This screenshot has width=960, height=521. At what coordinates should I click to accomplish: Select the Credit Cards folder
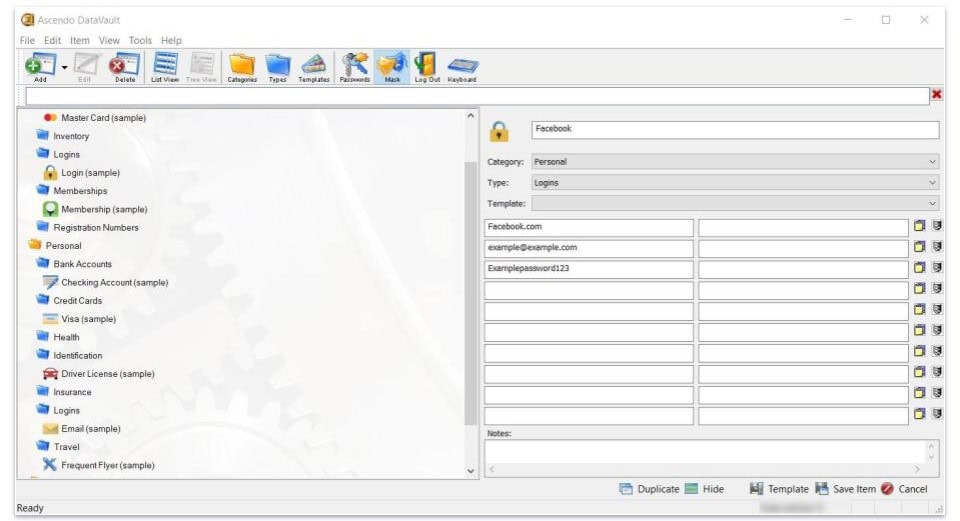tap(69, 301)
